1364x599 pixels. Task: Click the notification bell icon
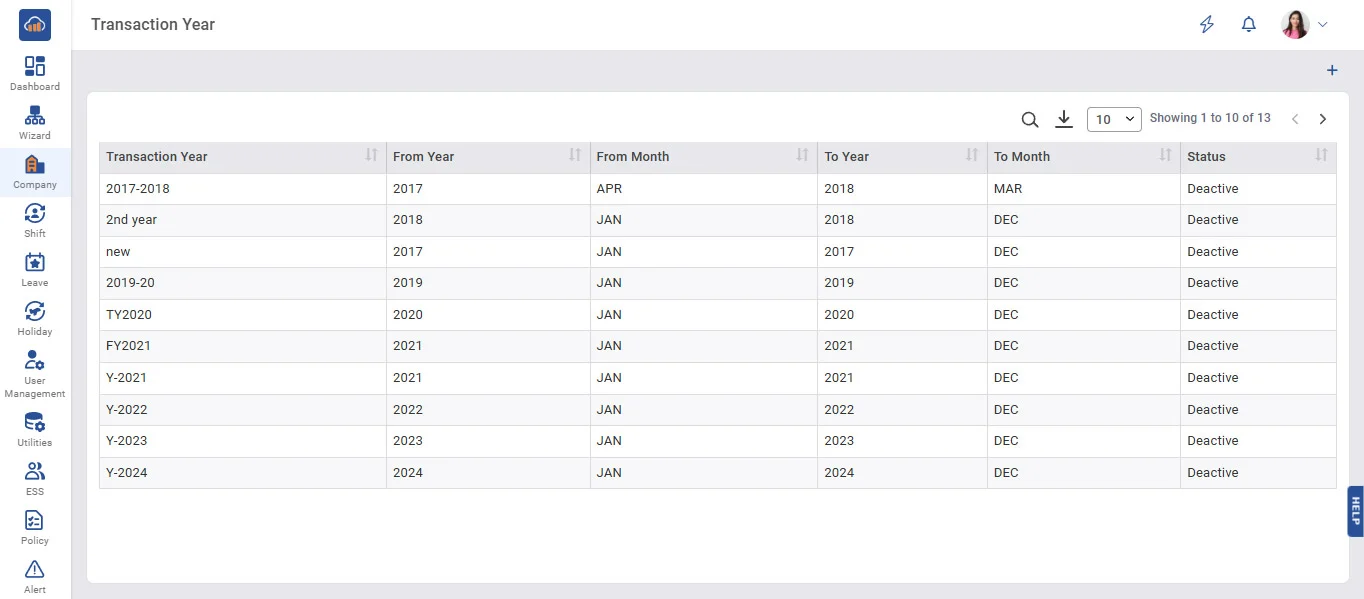pos(1248,25)
